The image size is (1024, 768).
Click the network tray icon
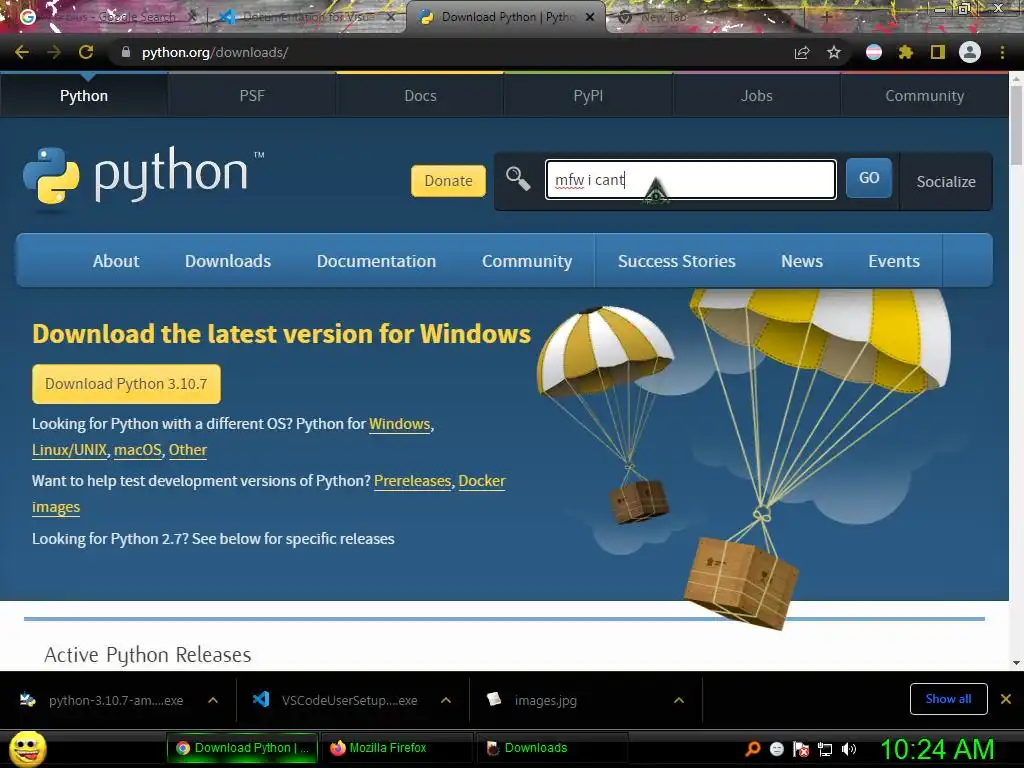825,749
